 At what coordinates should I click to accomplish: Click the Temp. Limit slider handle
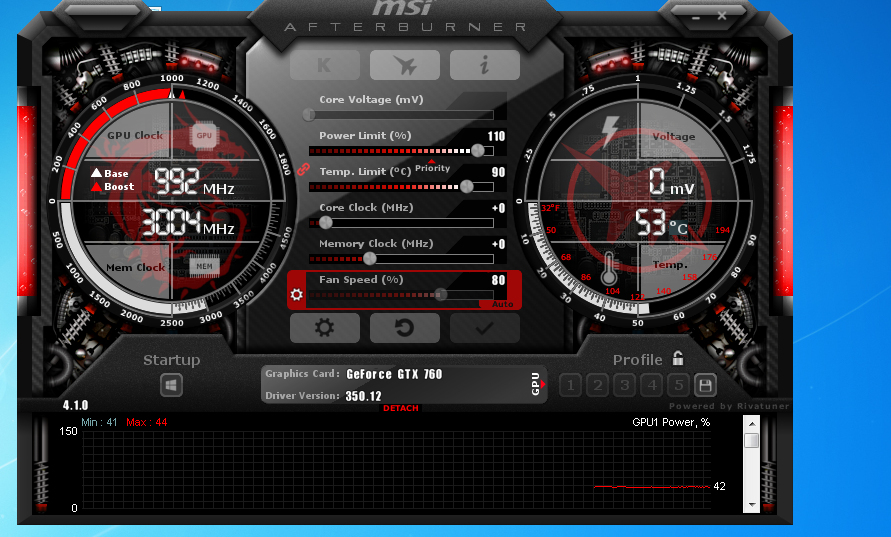tap(467, 186)
